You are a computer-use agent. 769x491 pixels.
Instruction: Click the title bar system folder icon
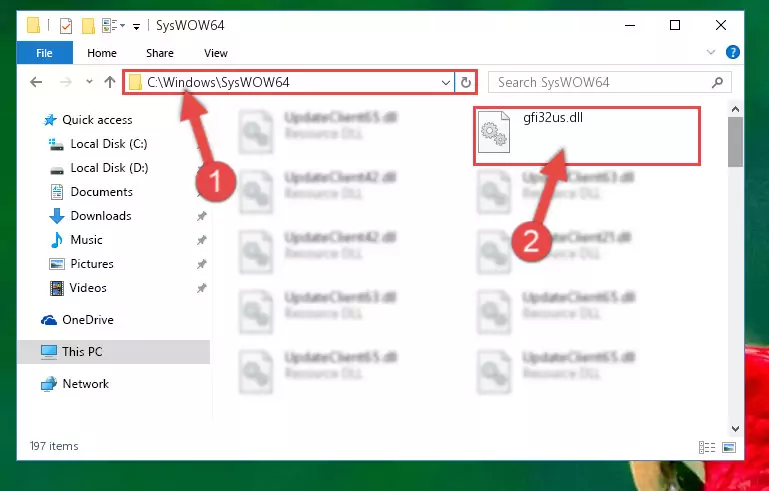(33, 25)
